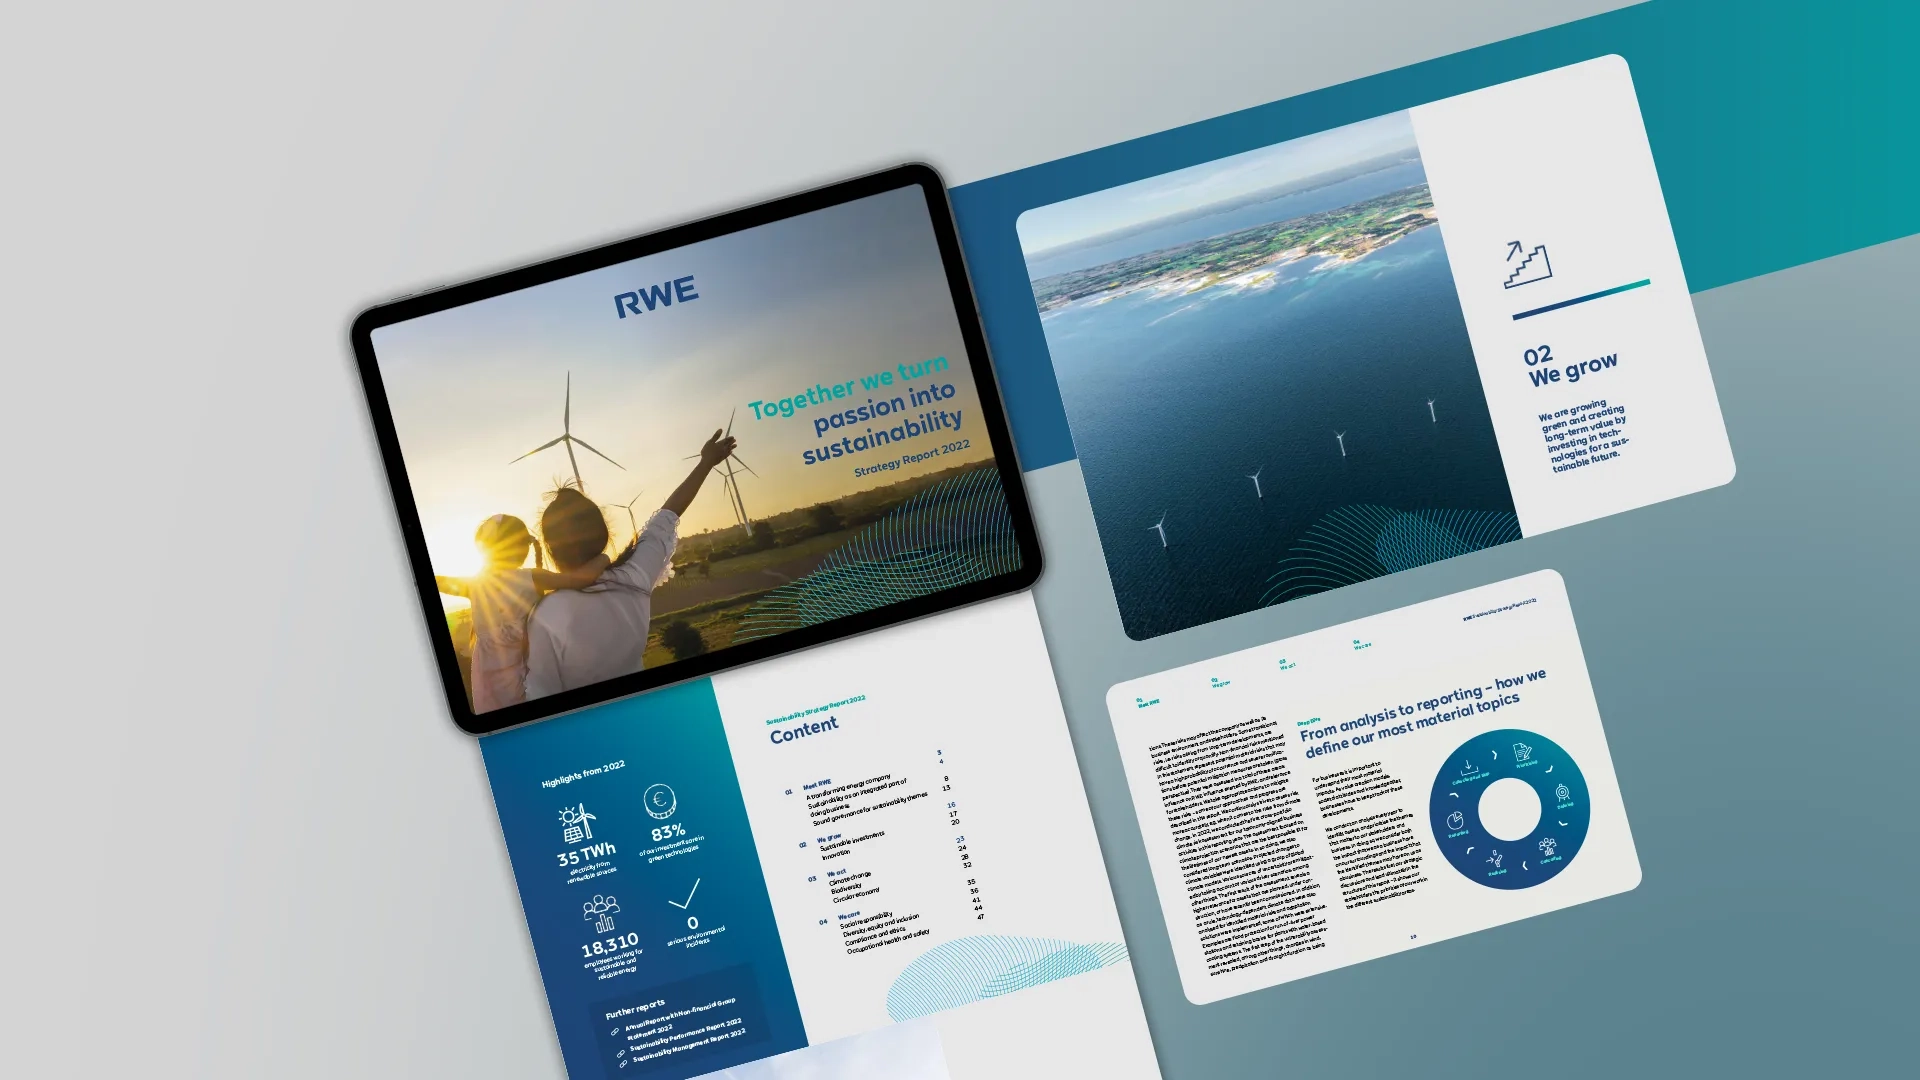
Task: Open the 03 We act tab on the analysis page
Action: click(x=1287, y=664)
